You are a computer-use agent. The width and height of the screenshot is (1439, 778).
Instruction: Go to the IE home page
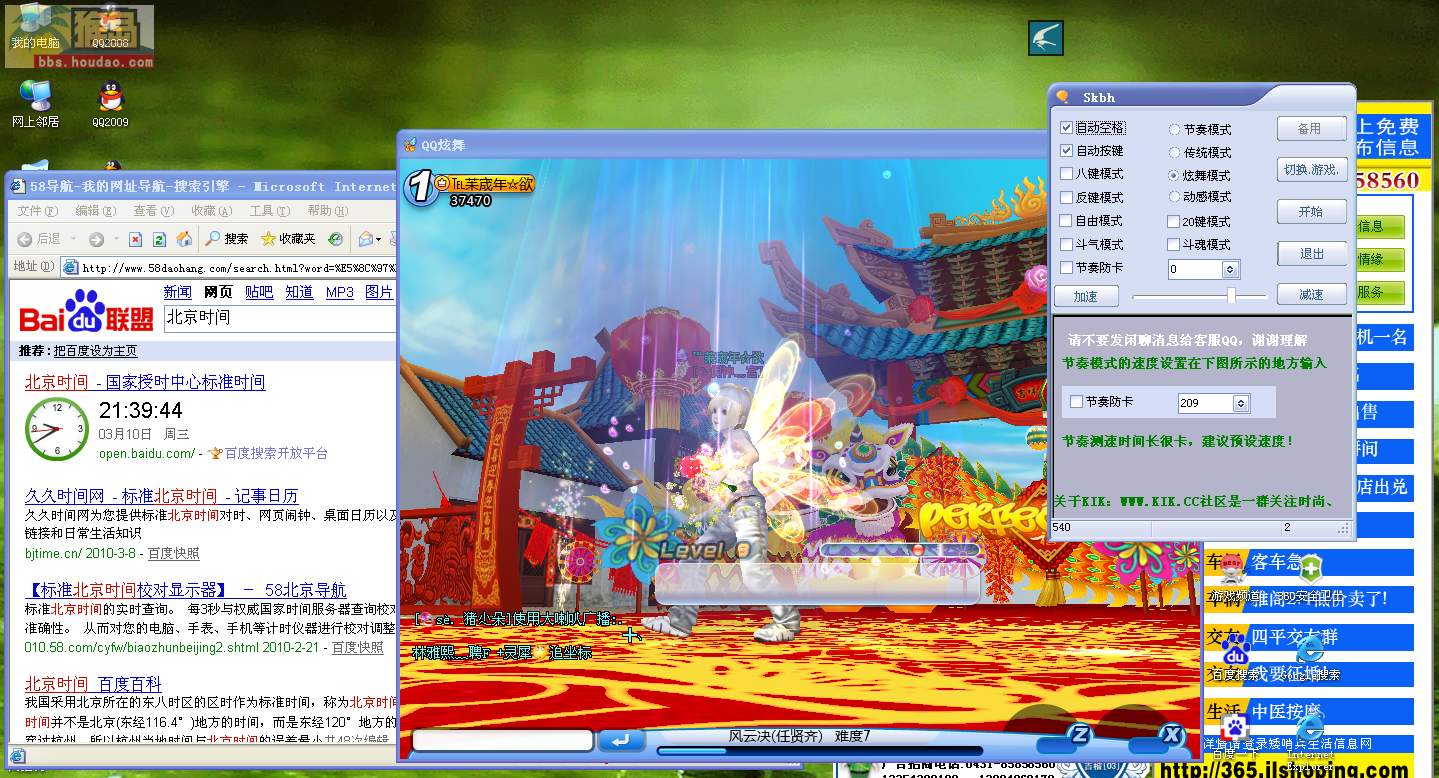184,239
